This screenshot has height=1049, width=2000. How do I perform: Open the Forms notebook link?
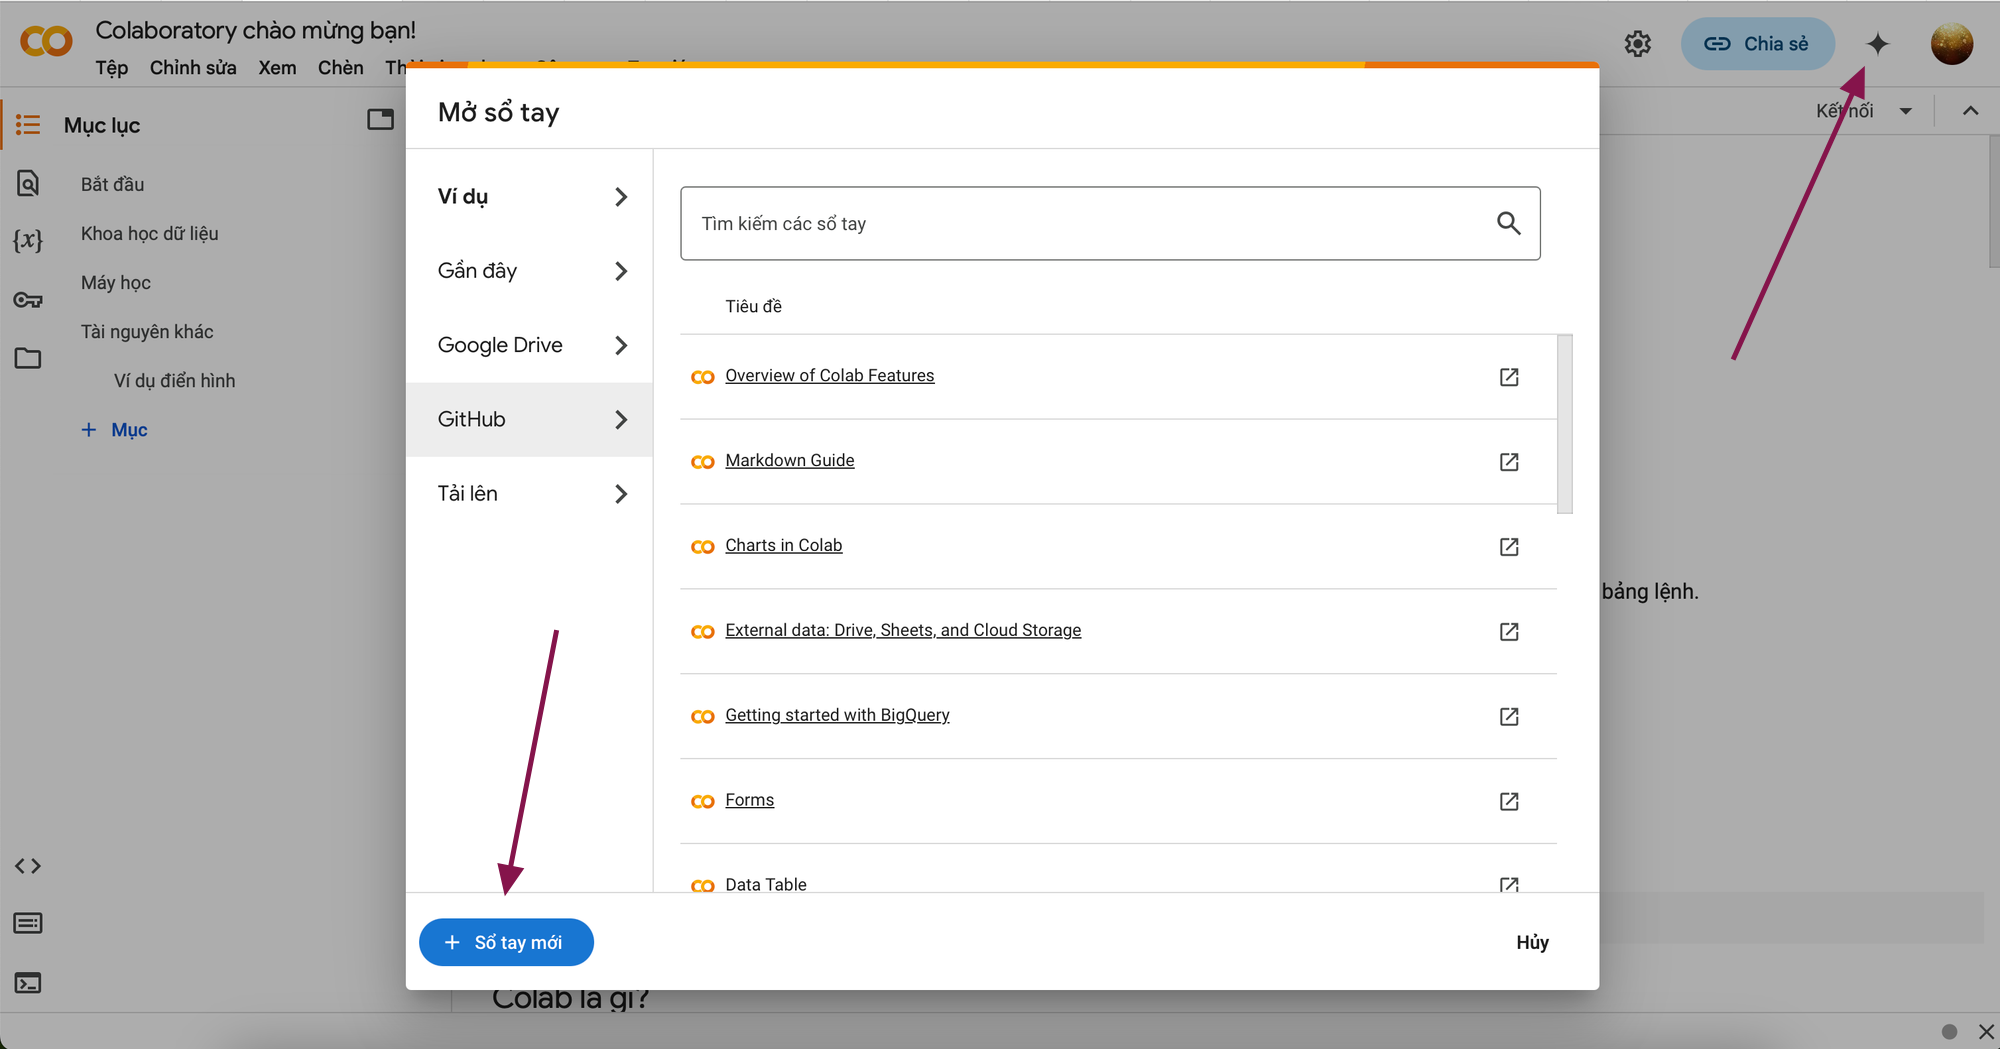tap(749, 801)
